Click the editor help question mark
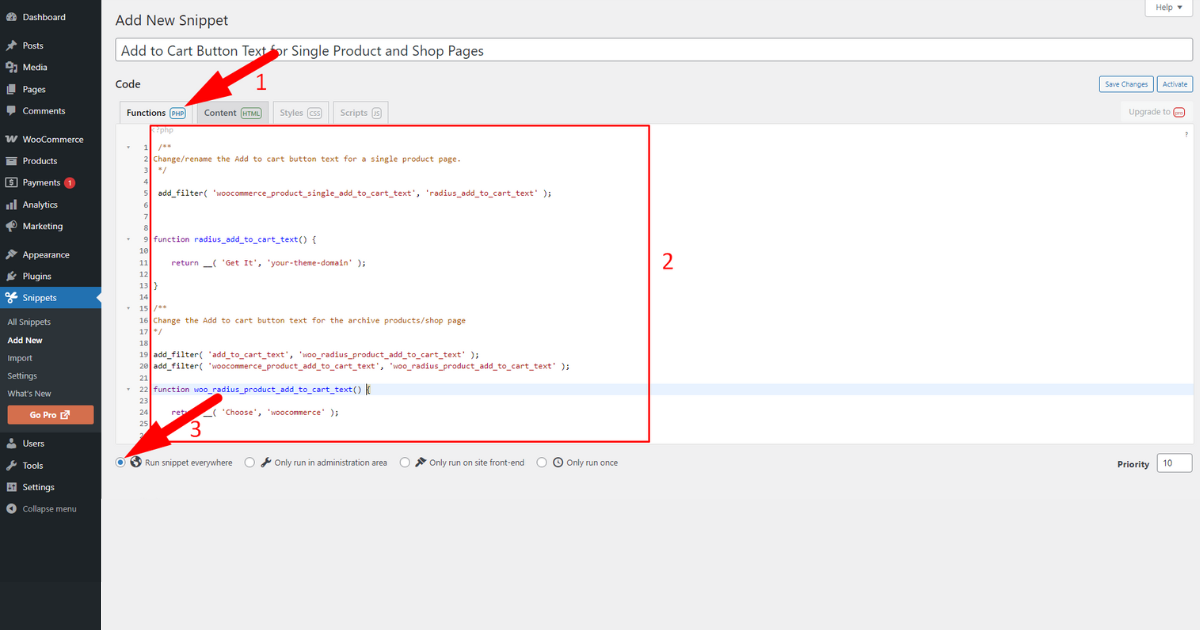1200x630 pixels. coord(1186,133)
